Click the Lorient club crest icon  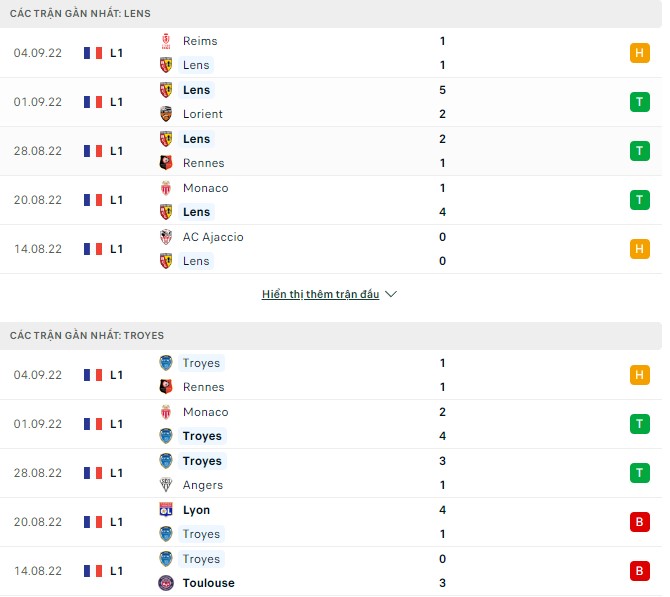[x=166, y=114]
